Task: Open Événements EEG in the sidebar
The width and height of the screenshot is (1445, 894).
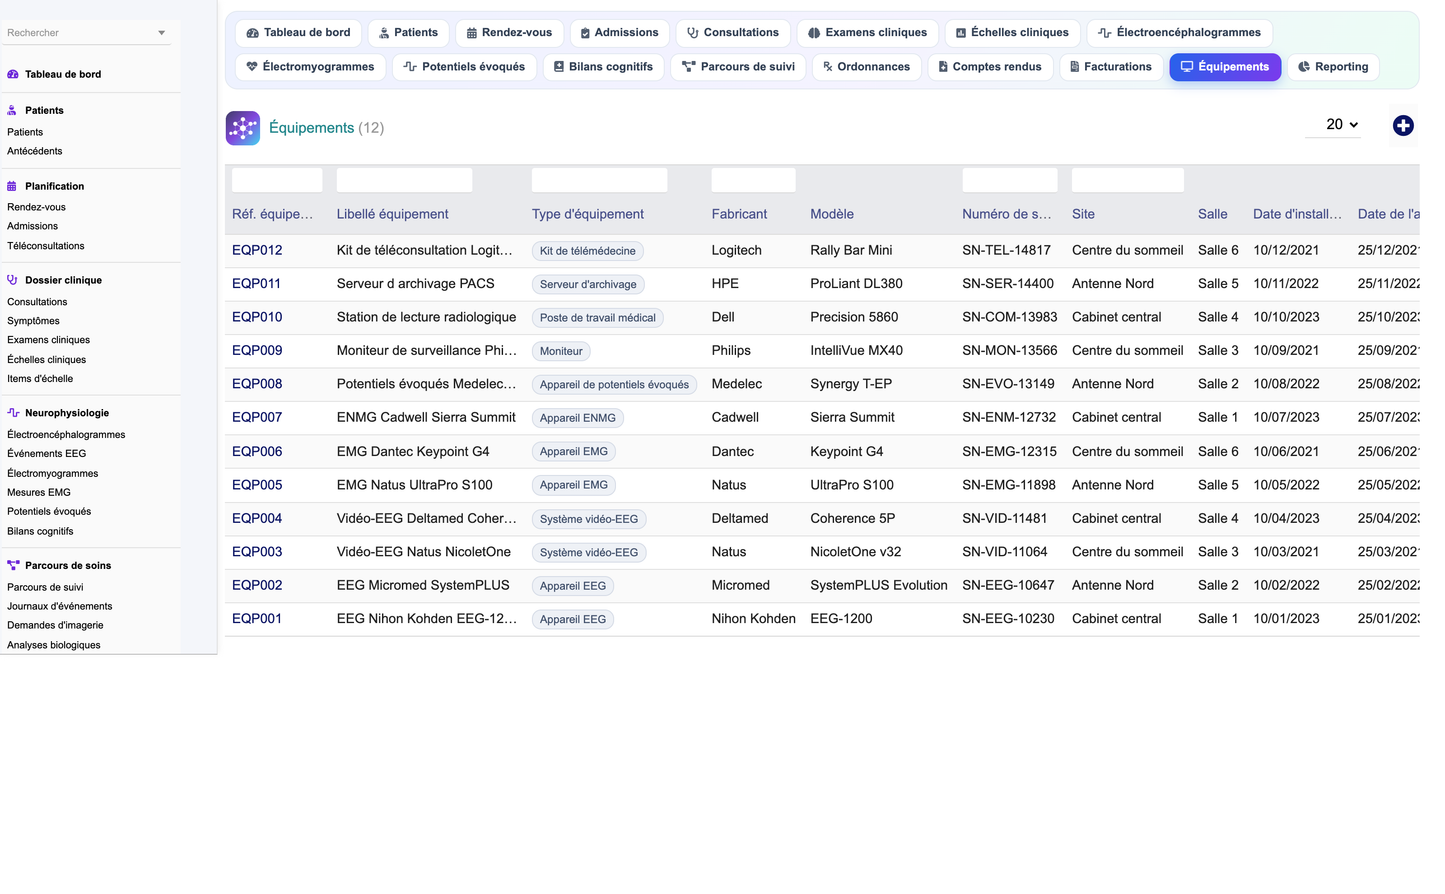Action: pos(47,454)
